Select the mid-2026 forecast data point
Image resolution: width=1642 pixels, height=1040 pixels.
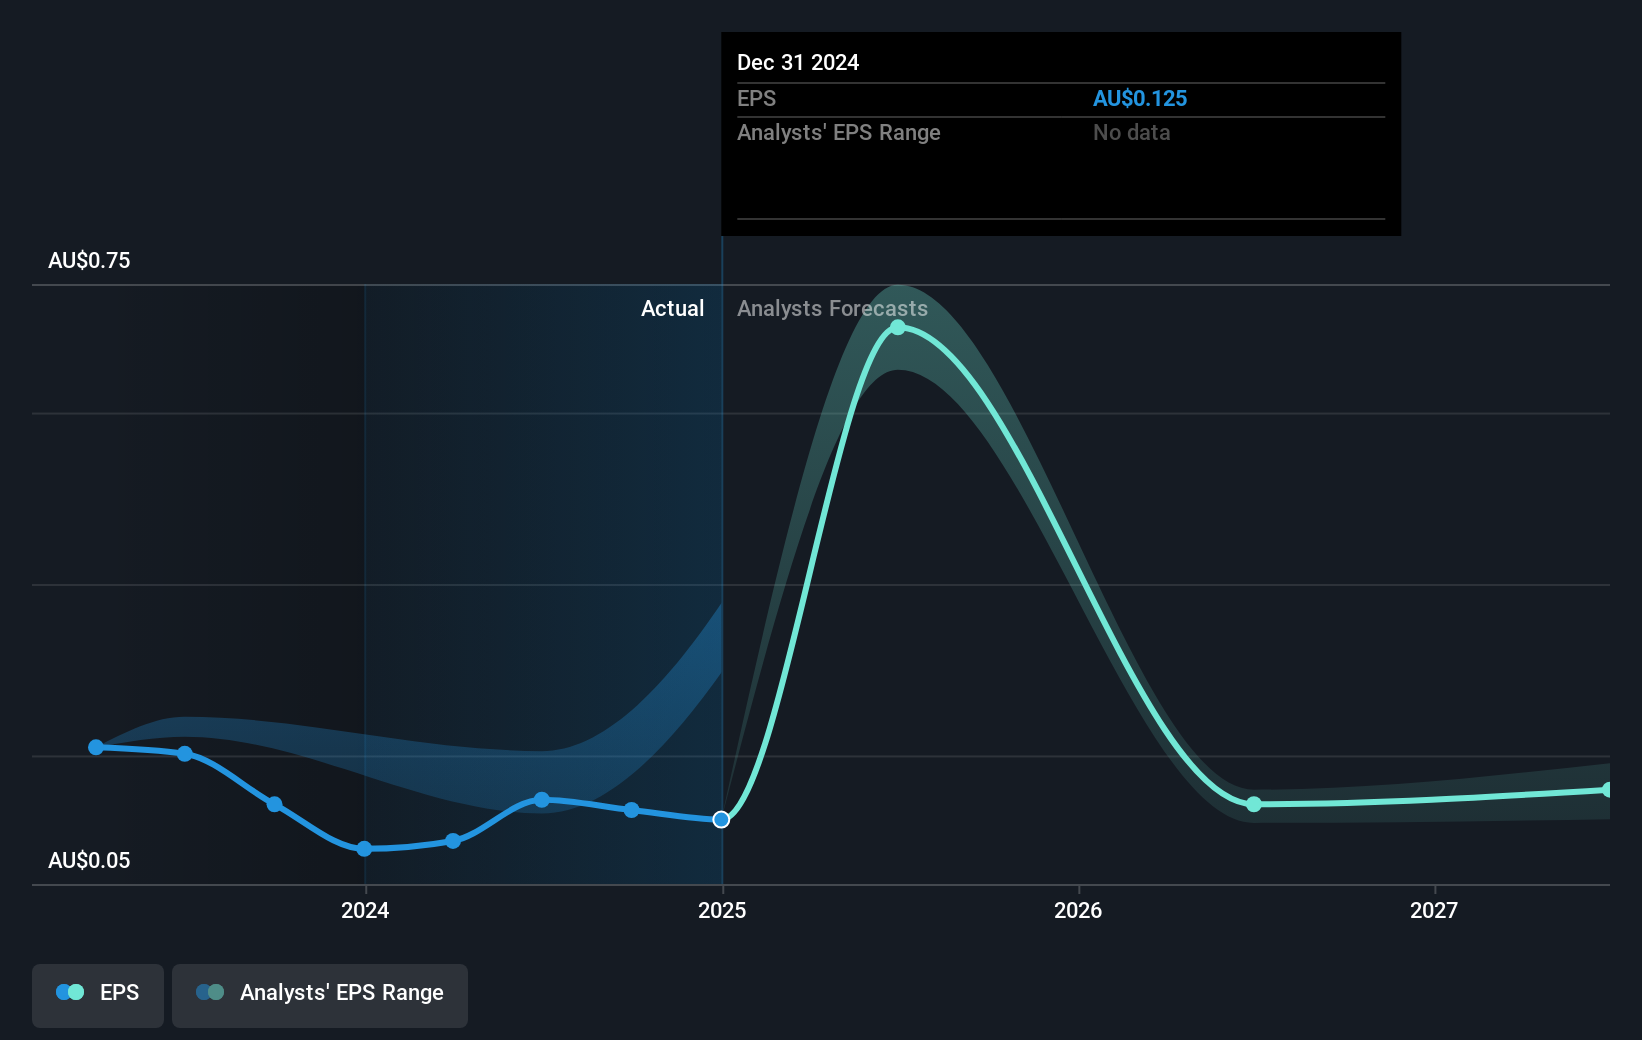pos(1254,804)
